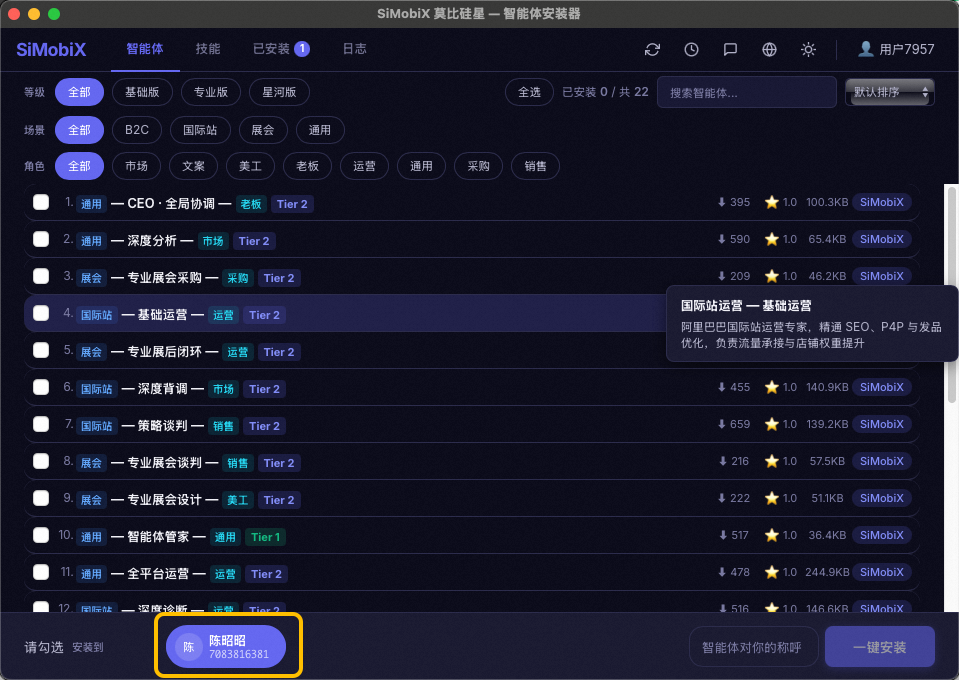Select 全部 in the 角色 filter row

80,166
